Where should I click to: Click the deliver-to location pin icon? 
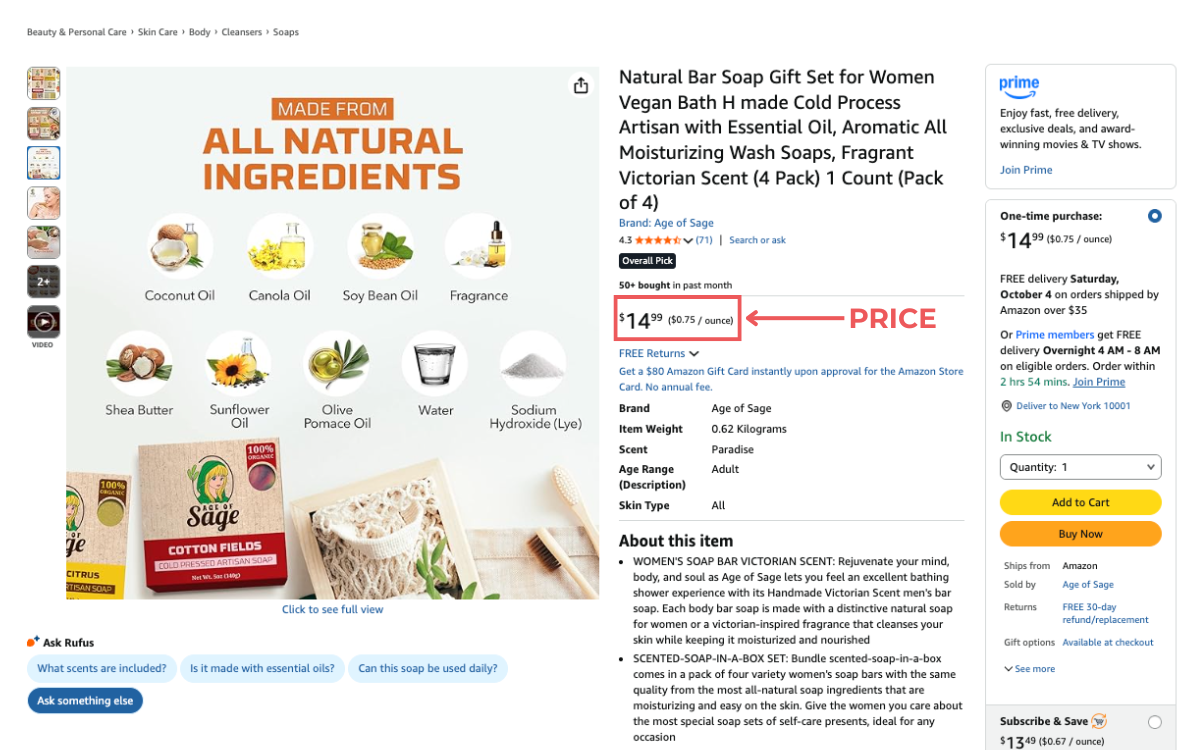[x=1006, y=406]
